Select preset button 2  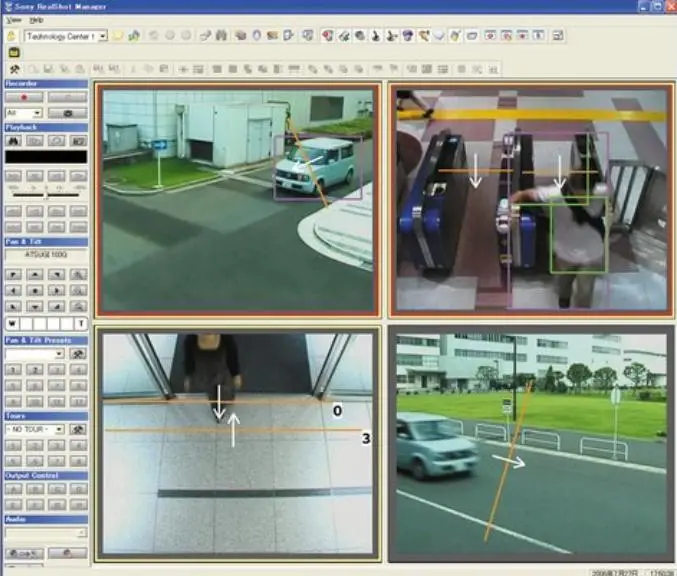coord(35,370)
